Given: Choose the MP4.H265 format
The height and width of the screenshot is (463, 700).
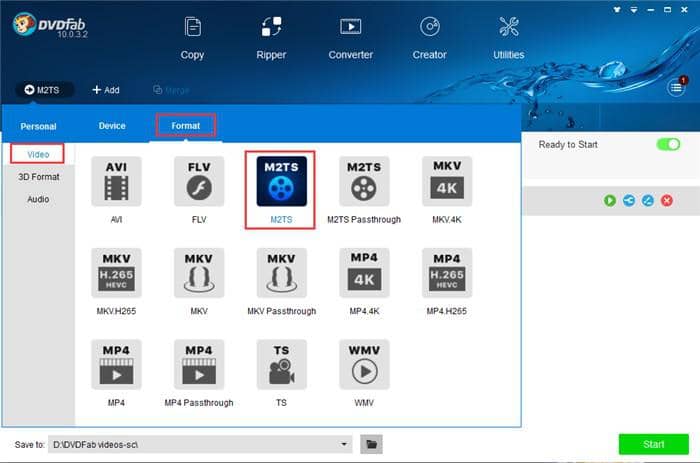Looking at the screenshot, I should tap(447, 273).
